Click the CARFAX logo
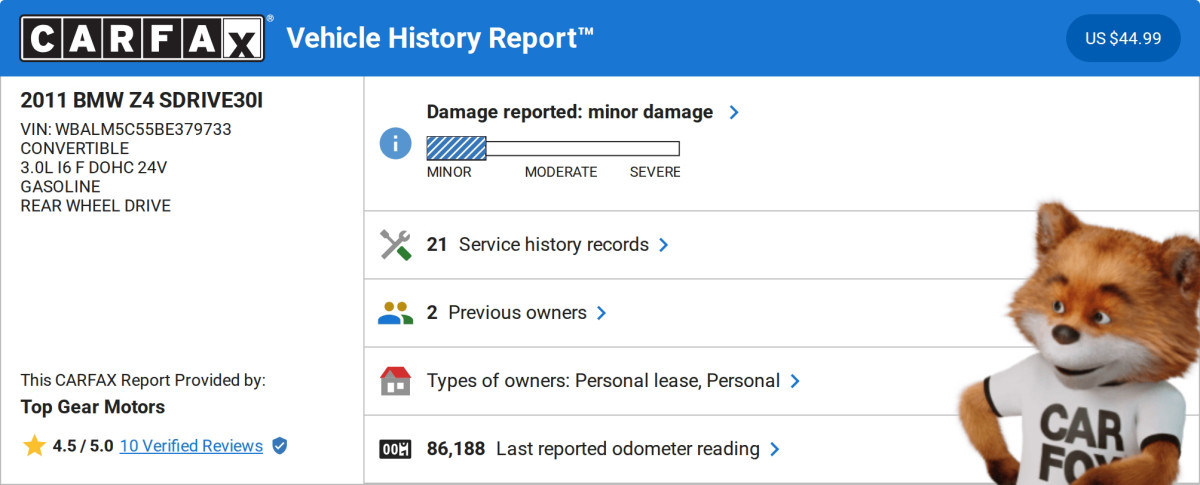1200x485 pixels. click(143, 38)
